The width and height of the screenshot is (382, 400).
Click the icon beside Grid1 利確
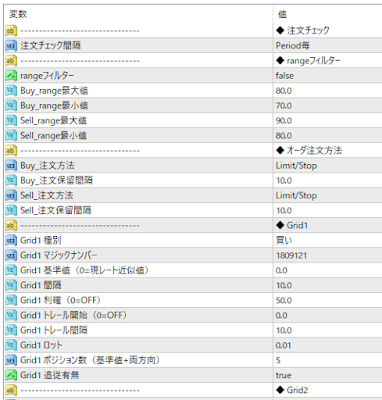(x=11, y=300)
